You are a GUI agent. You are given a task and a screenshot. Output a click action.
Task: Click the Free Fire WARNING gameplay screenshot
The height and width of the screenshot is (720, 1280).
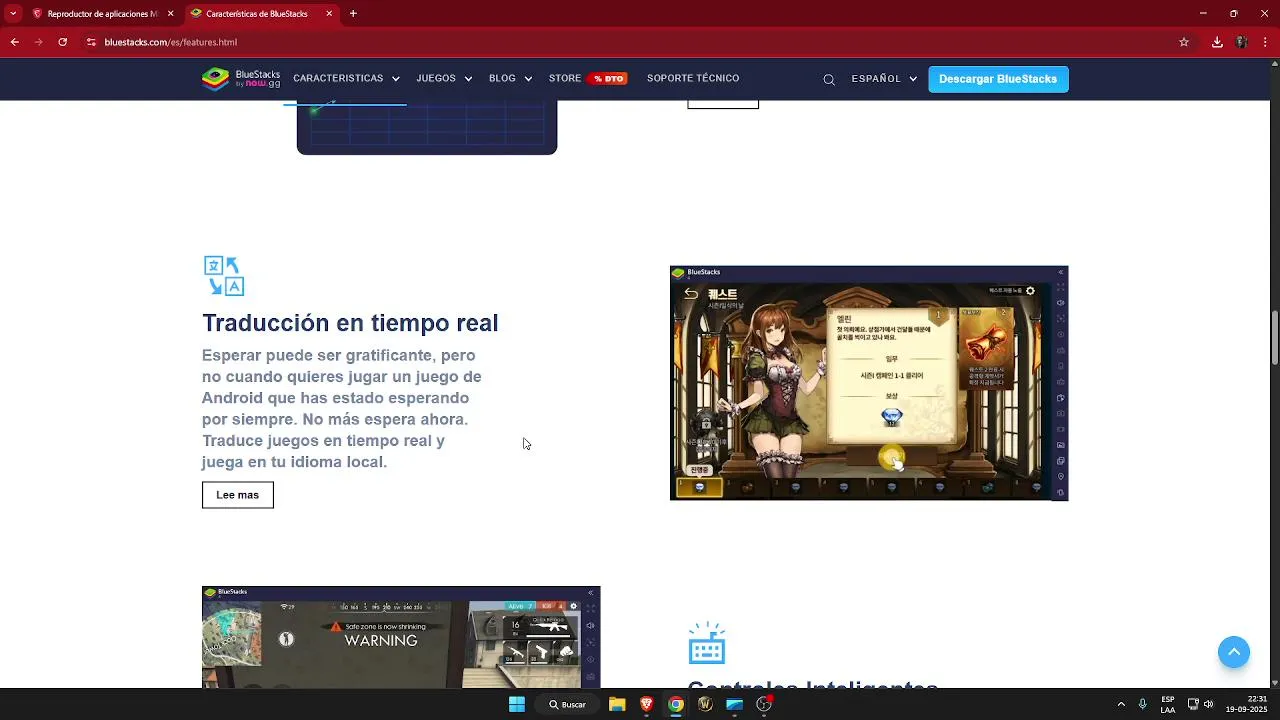[x=401, y=637]
